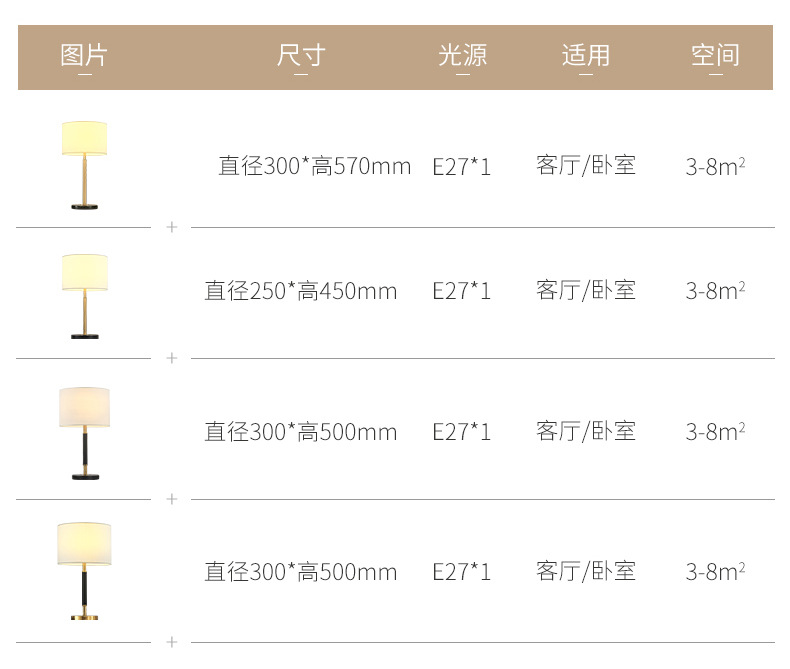Open the black-stem lamp thumbnail with gold base
This screenshot has width=790, height=669.
pyautogui.click(x=84, y=571)
